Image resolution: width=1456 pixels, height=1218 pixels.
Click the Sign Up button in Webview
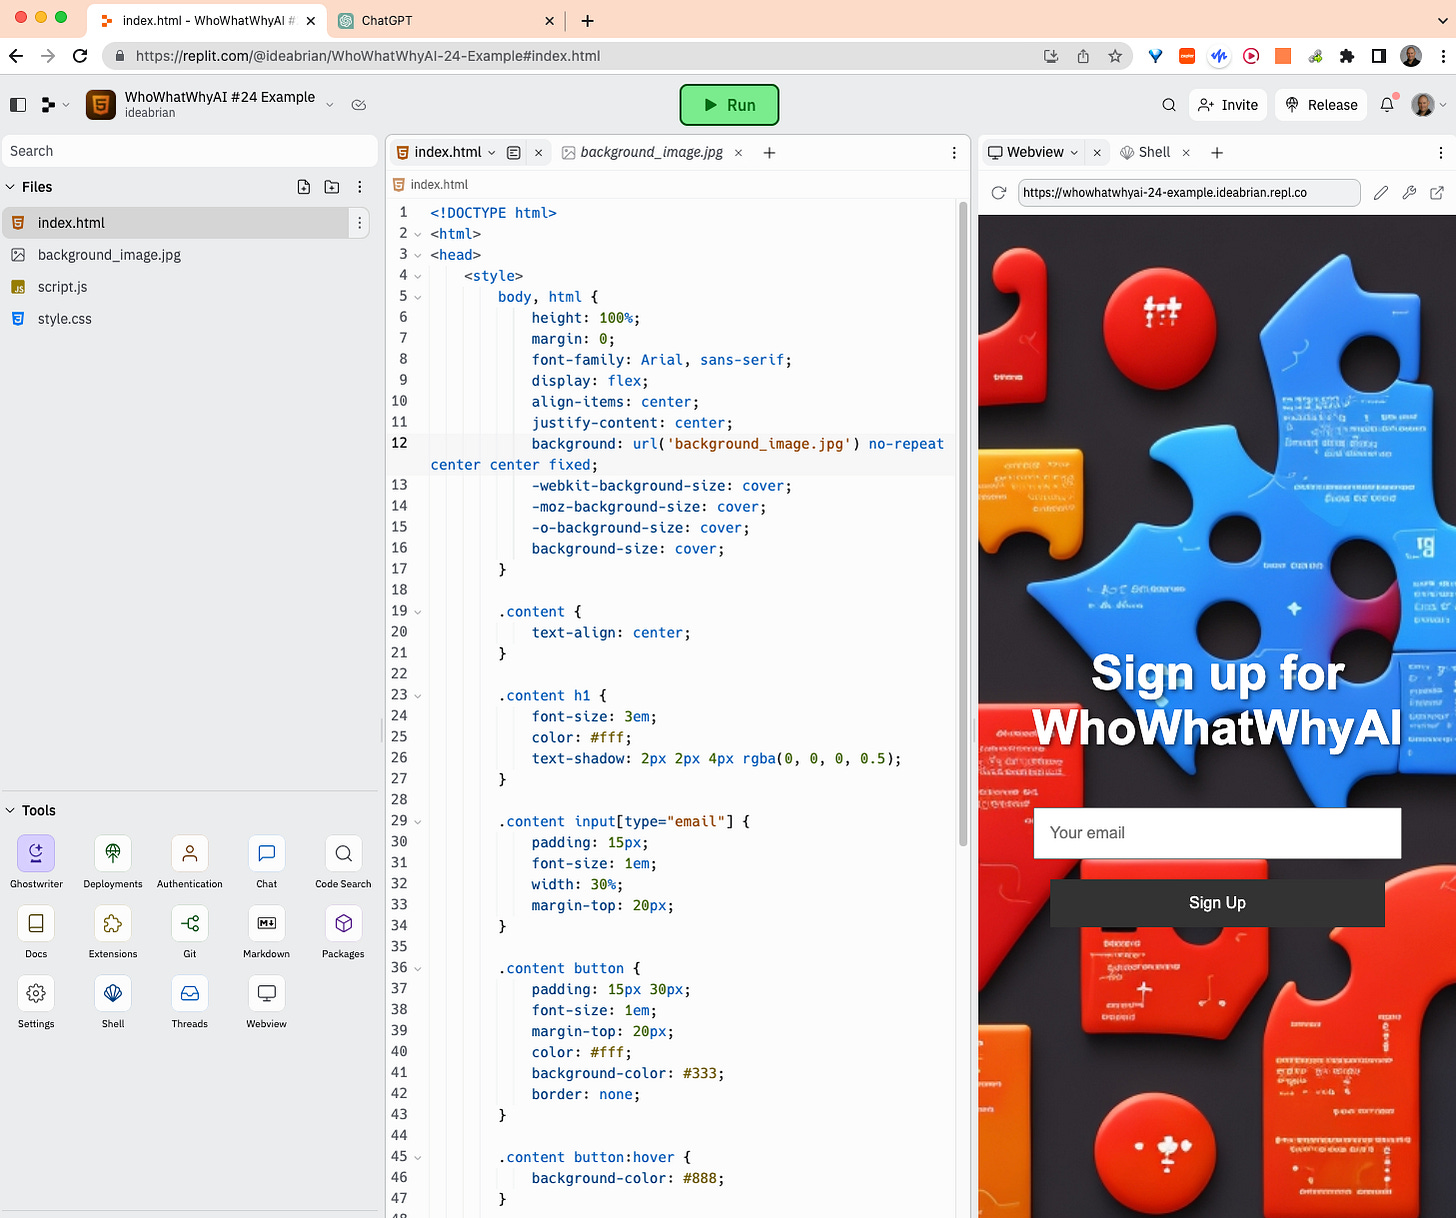(1217, 903)
